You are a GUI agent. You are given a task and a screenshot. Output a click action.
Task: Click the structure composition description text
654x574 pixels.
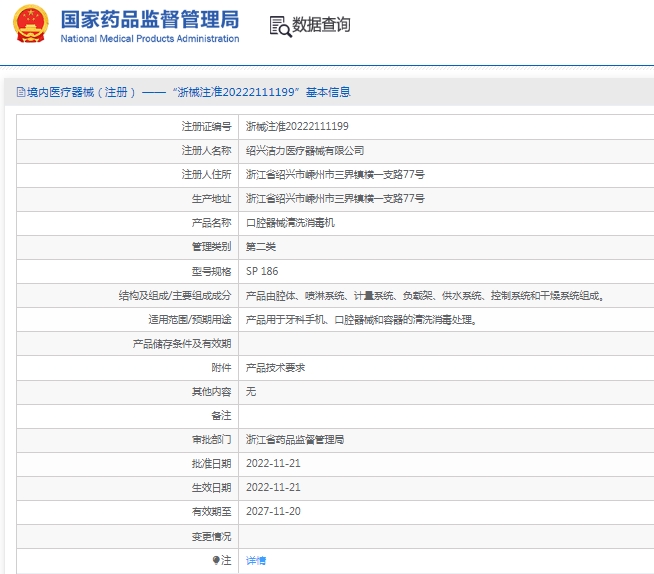pos(425,296)
